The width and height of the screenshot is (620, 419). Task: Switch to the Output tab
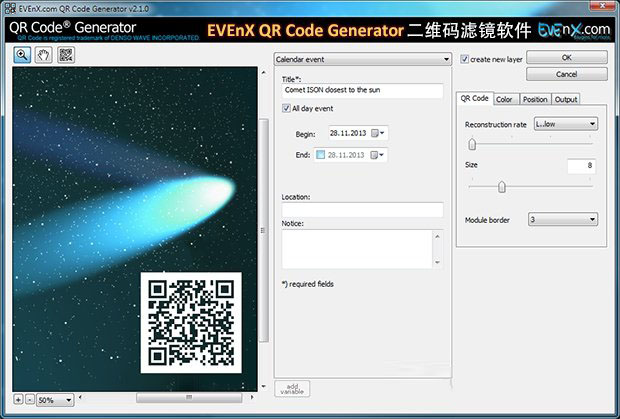566,100
